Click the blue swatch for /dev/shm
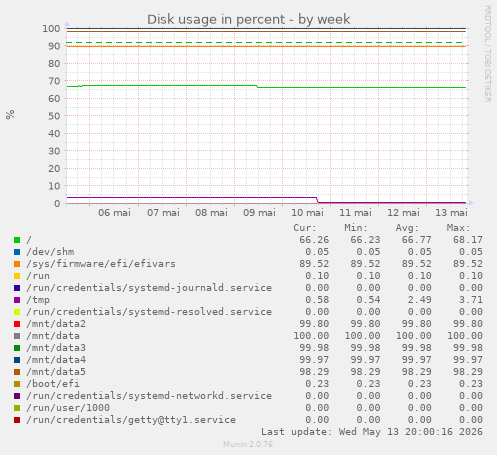 [17, 252]
